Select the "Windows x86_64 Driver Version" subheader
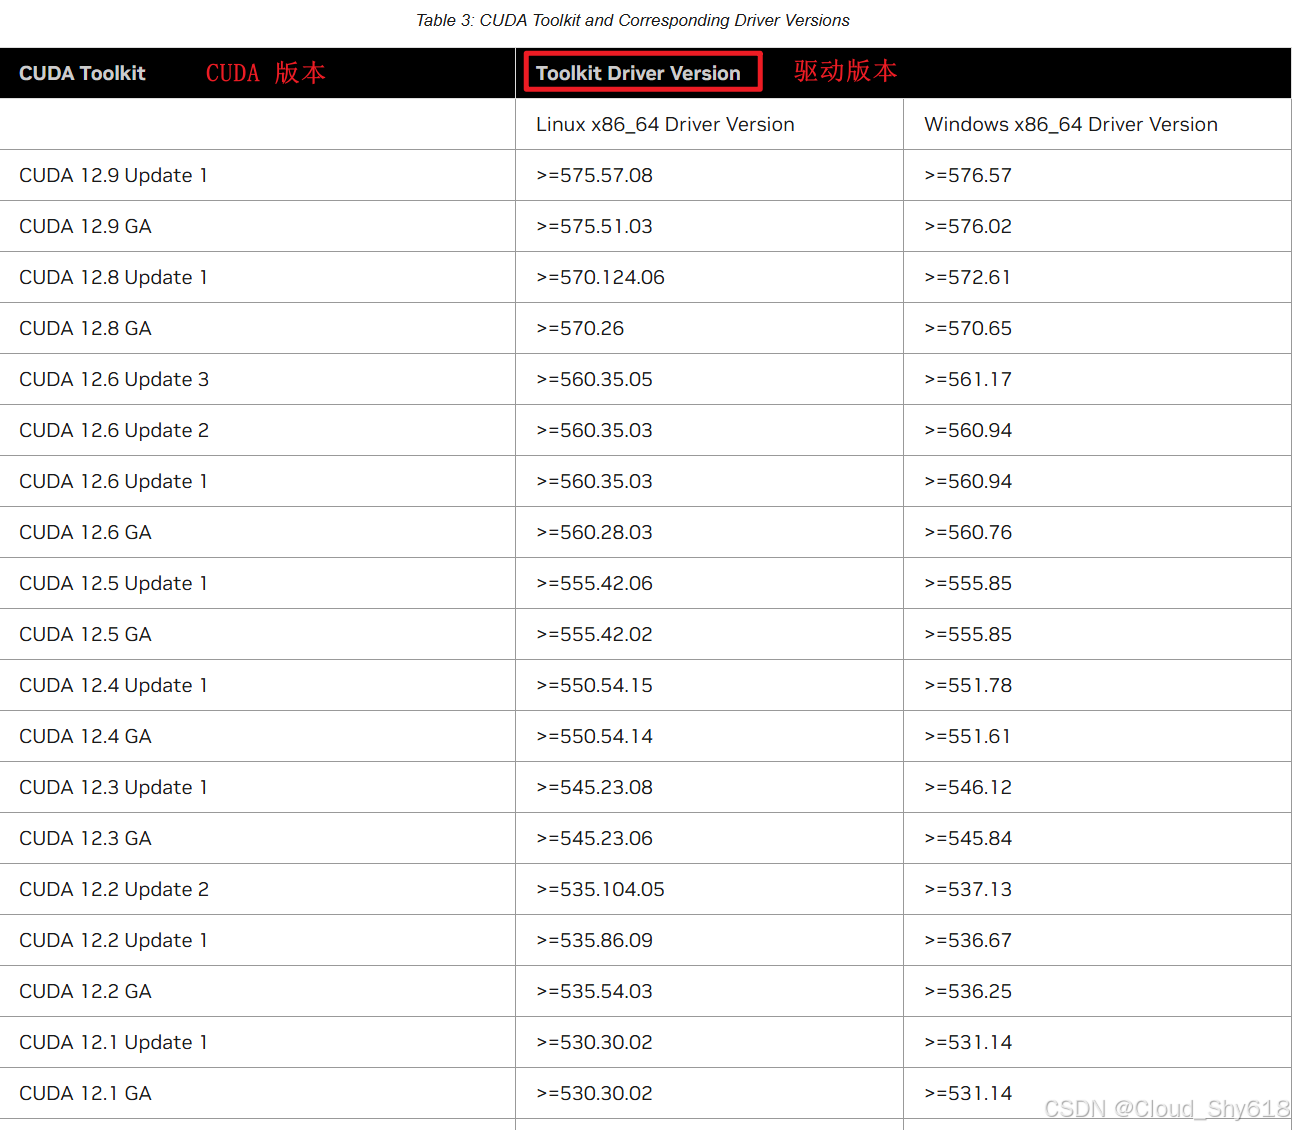This screenshot has height=1130, width=1294. [1071, 124]
